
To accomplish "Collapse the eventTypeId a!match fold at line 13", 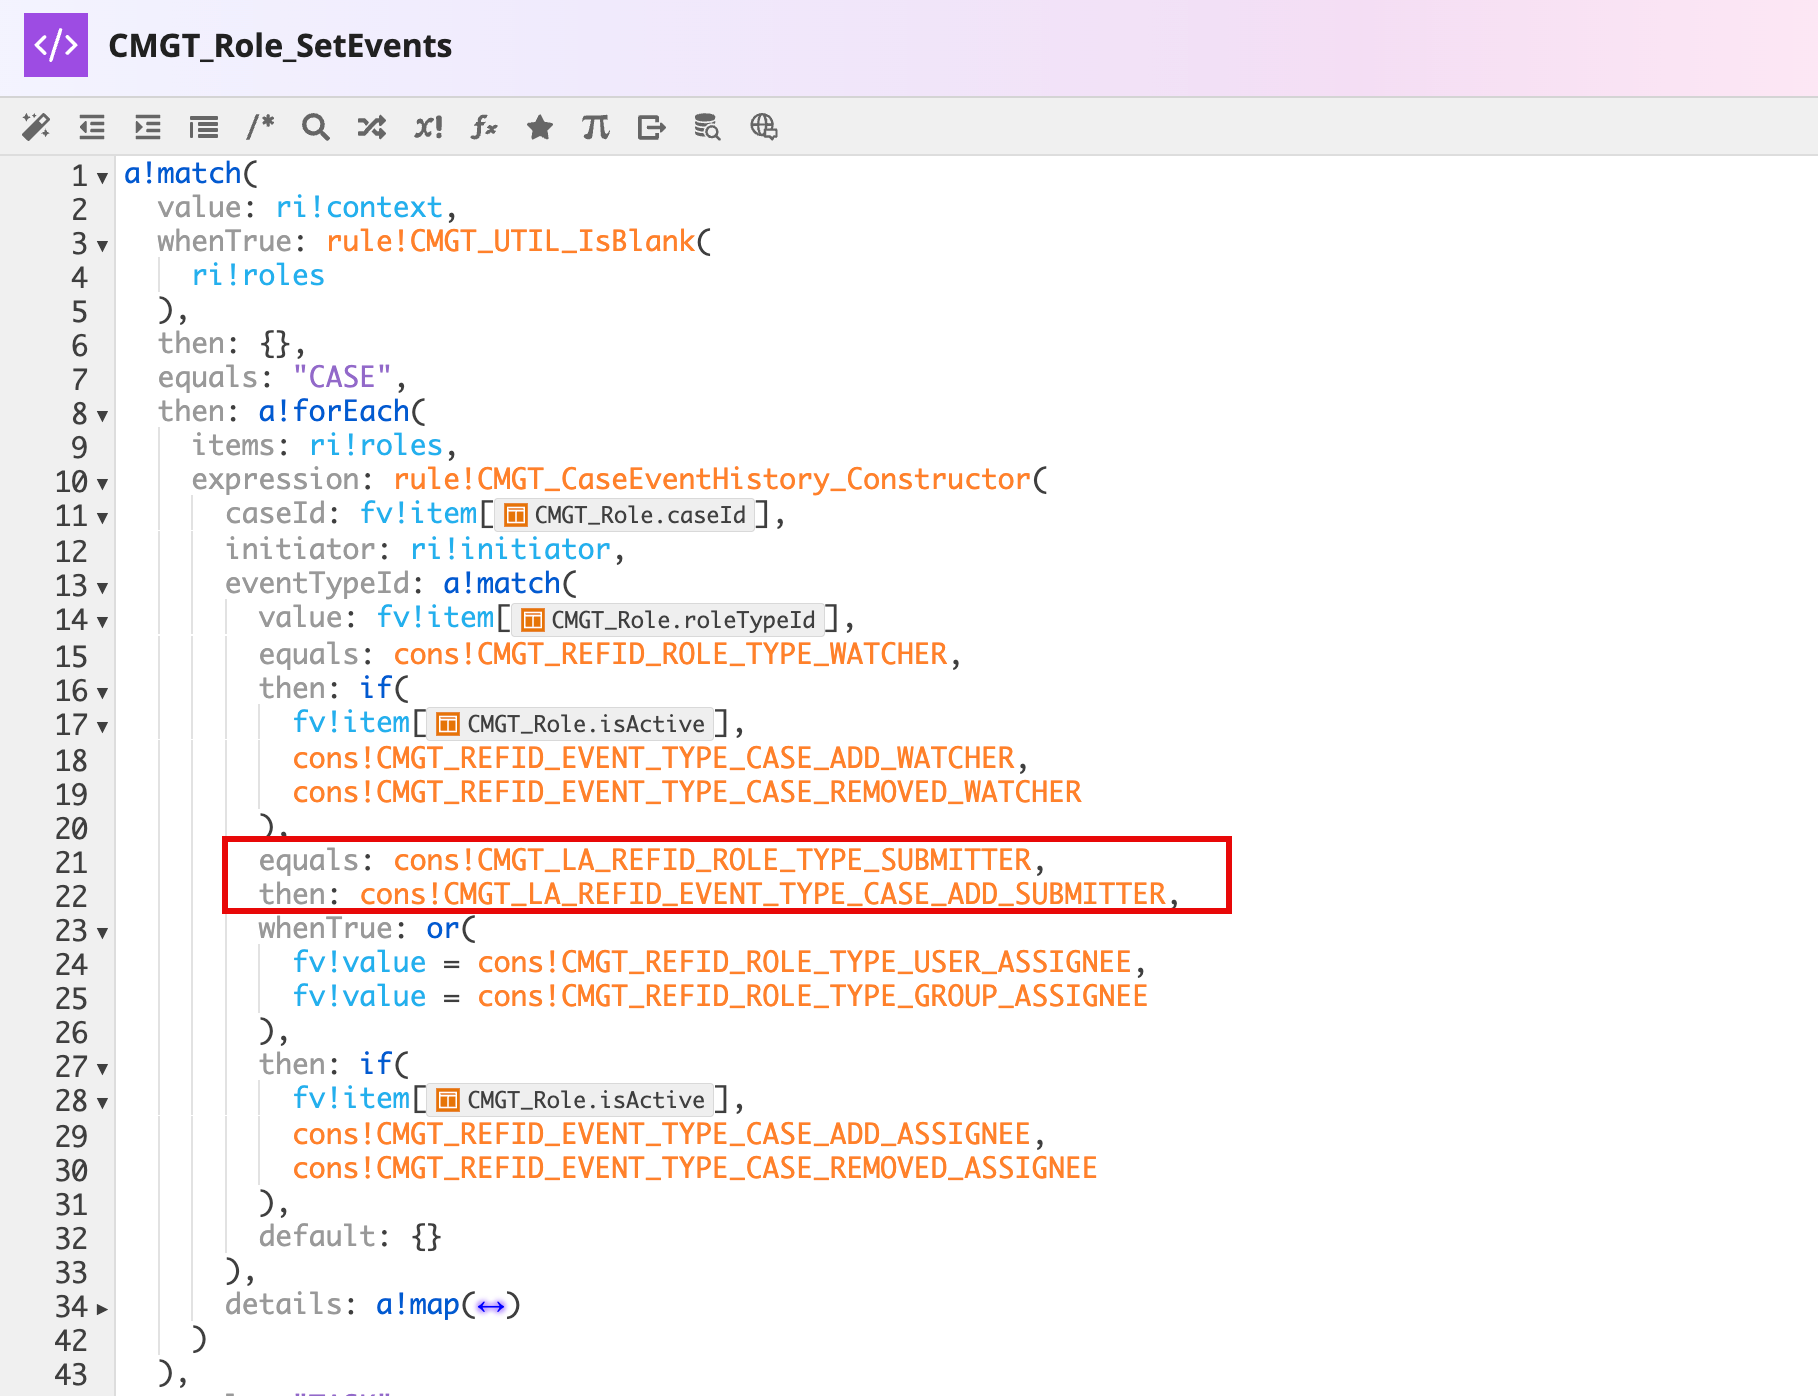I will (x=102, y=588).
